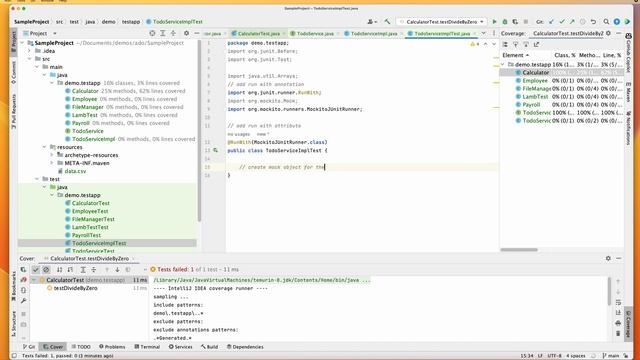Click the Debug bug icon in the toolbar

tap(505, 22)
